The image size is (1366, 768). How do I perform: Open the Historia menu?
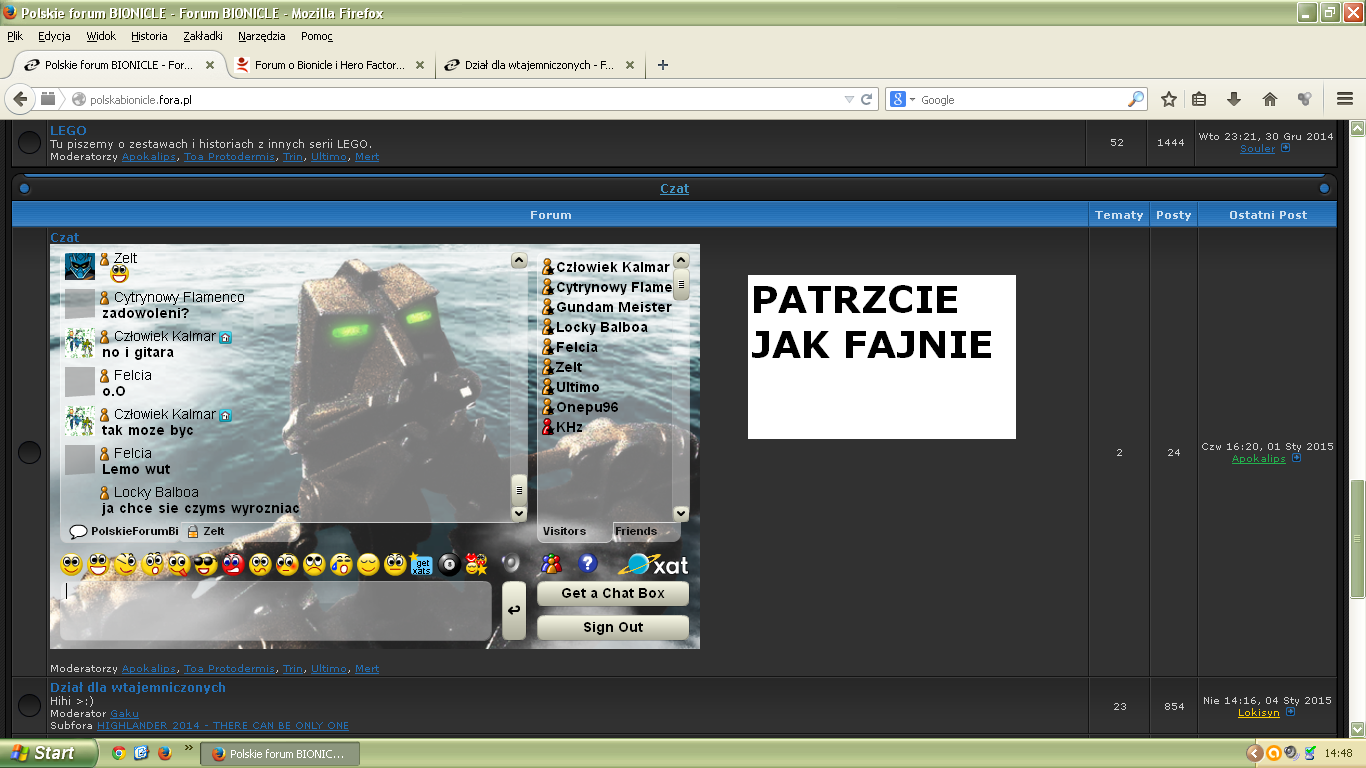pos(149,36)
